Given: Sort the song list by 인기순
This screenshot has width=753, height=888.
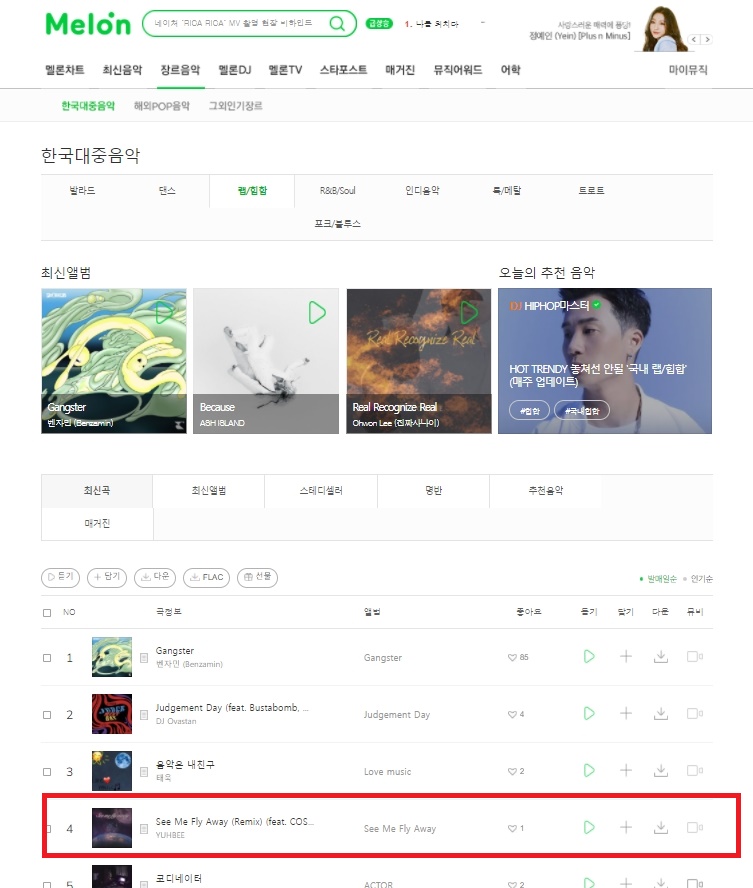Looking at the screenshot, I should pyautogui.click(x=701, y=579).
